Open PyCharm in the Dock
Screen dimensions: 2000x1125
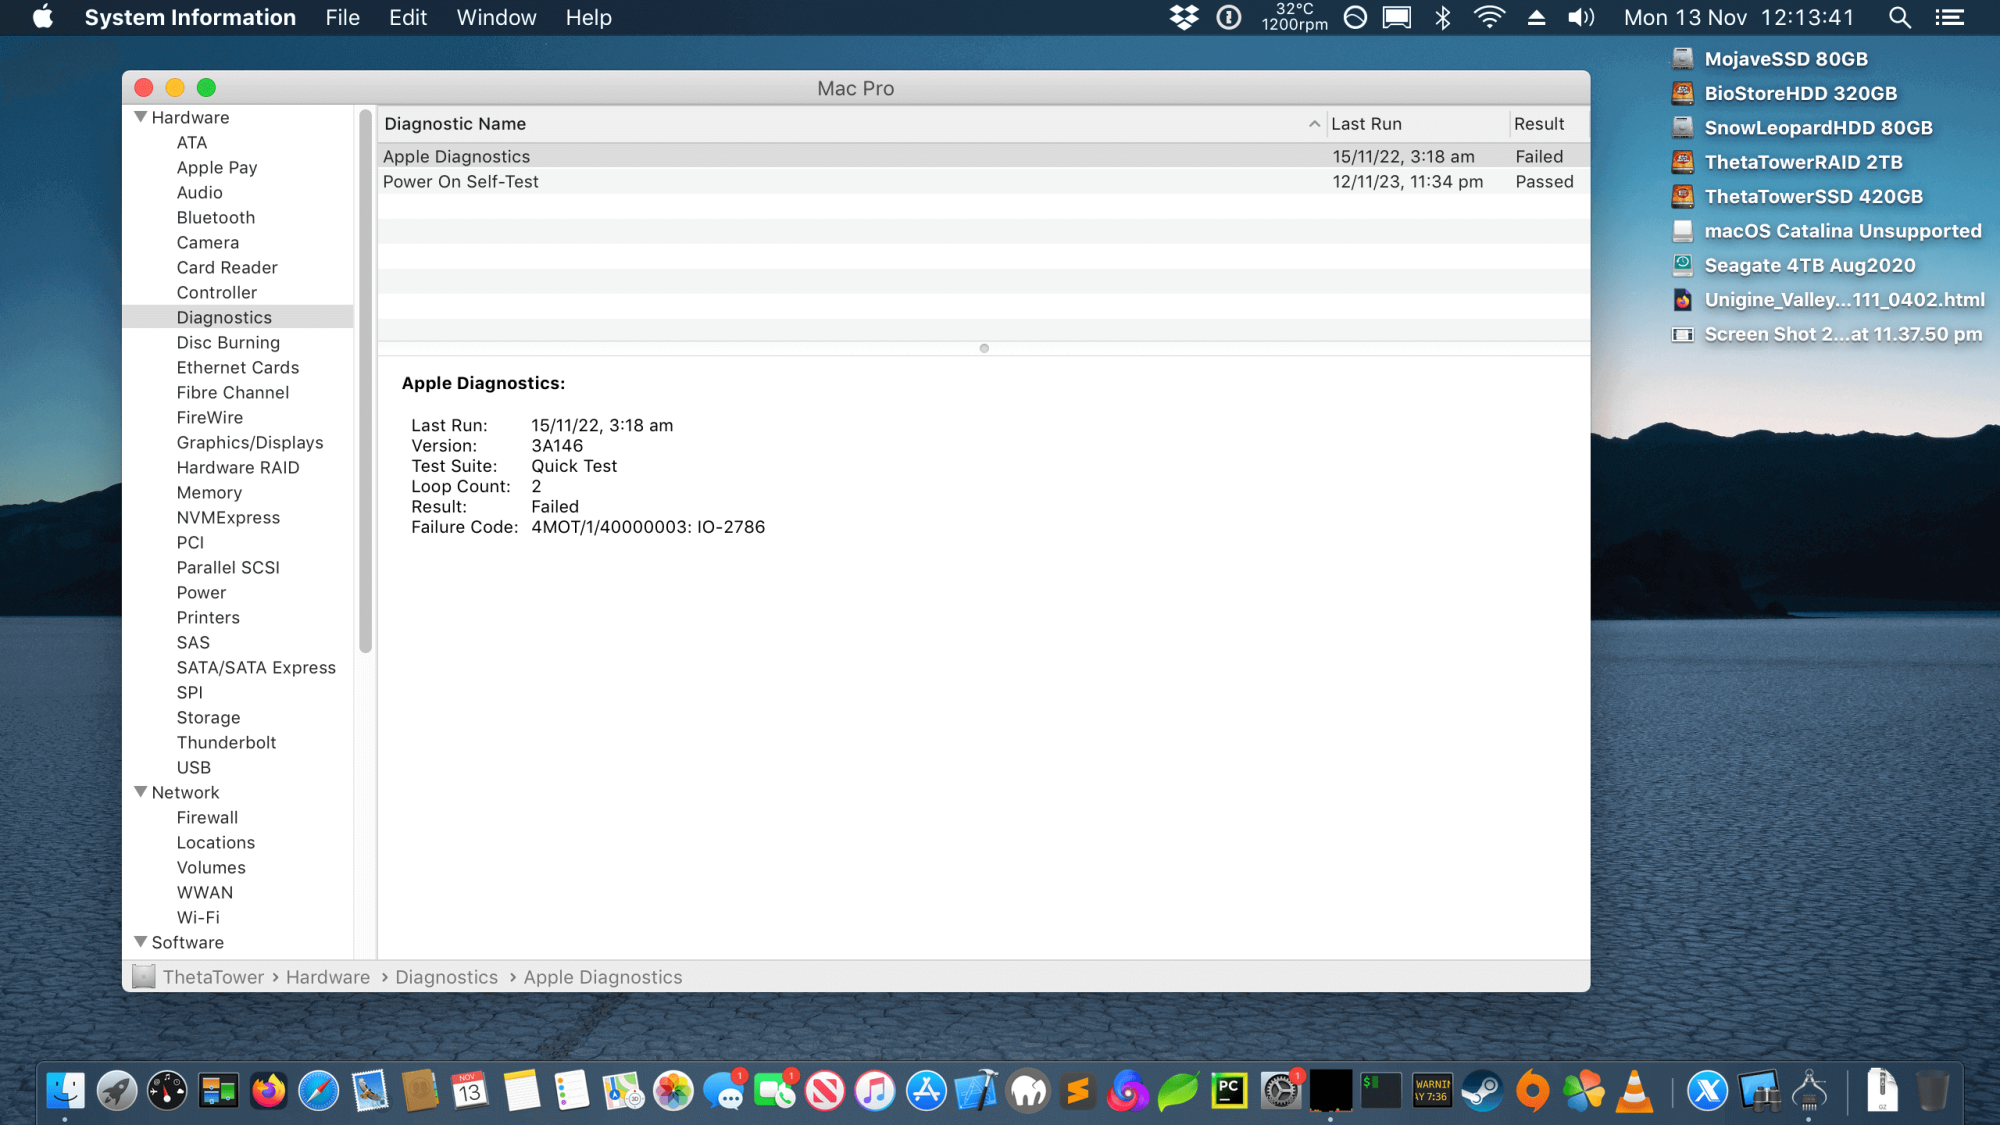tap(1229, 1091)
